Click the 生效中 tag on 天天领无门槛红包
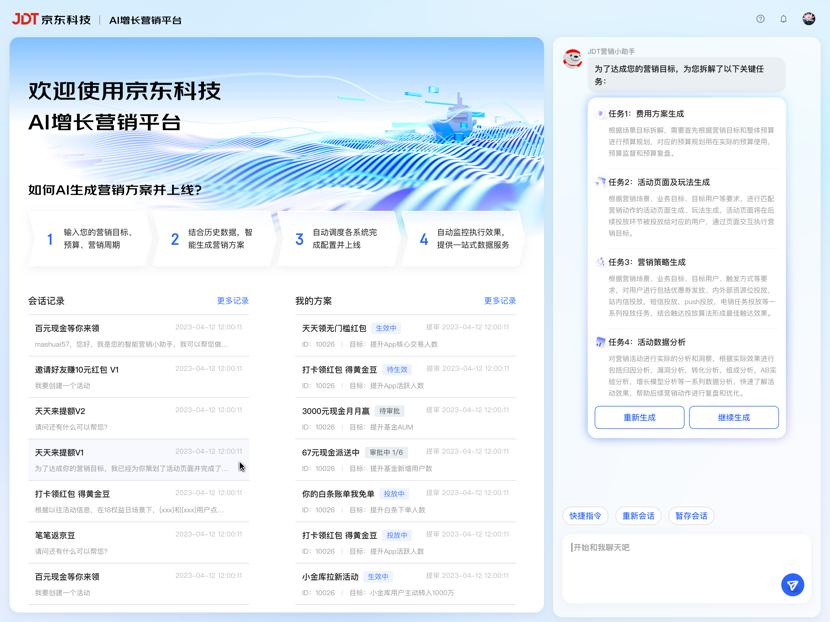830x622 pixels. [386, 328]
